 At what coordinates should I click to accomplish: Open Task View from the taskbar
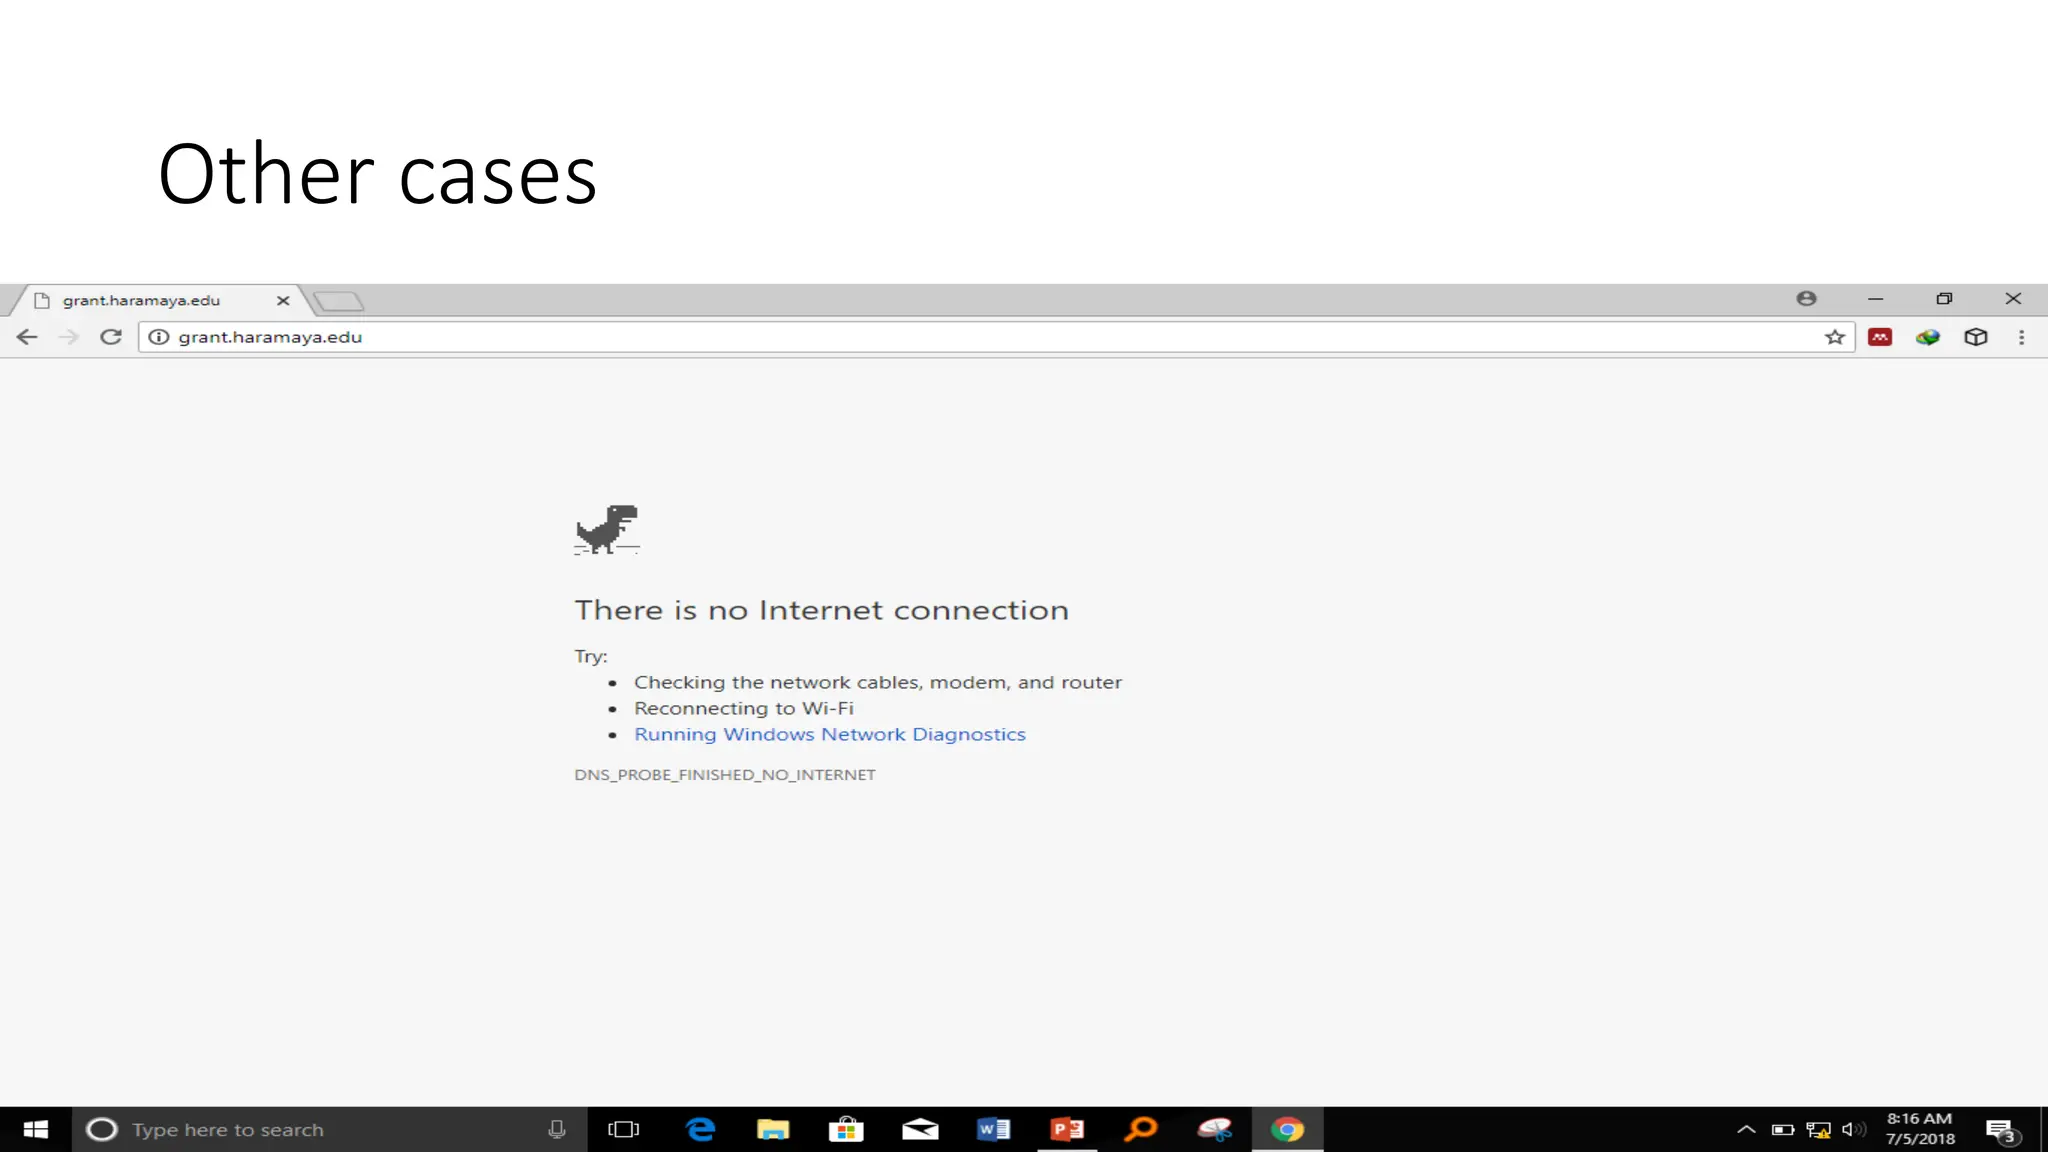click(x=623, y=1129)
